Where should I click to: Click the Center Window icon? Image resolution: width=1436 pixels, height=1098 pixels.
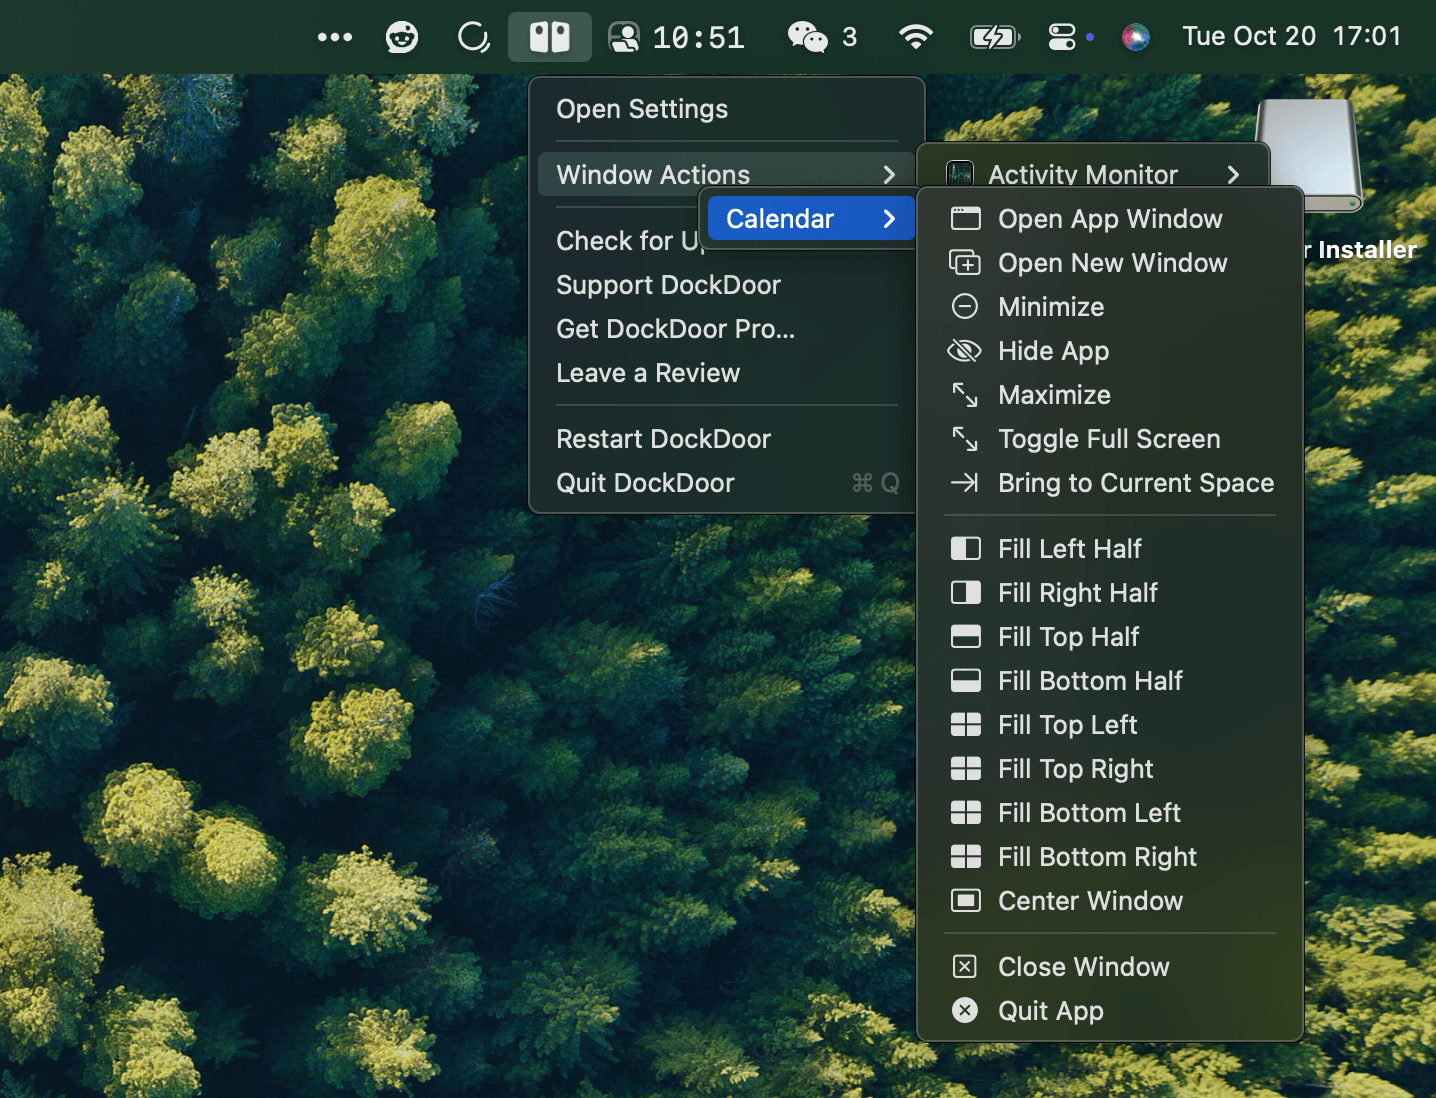click(965, 901)
